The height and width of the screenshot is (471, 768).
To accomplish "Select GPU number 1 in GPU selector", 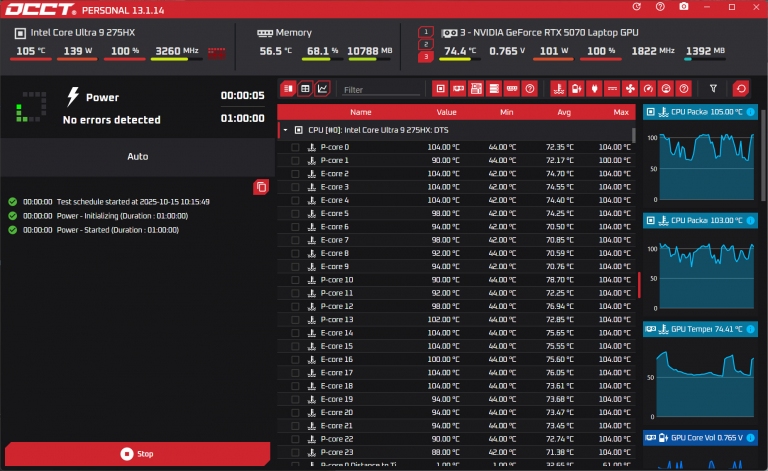I will pyautogui.click(x=427, y=32).
